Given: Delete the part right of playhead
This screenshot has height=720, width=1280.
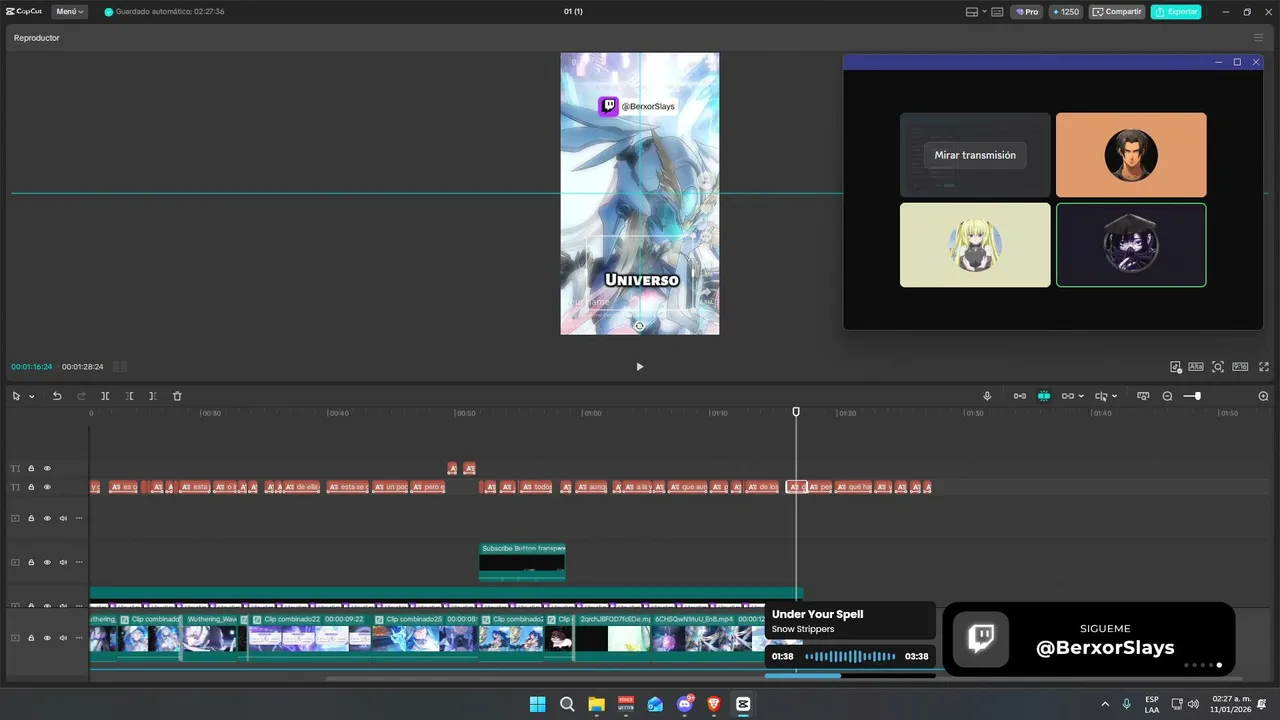Looking at the screenshot, I should click(153, 396).
